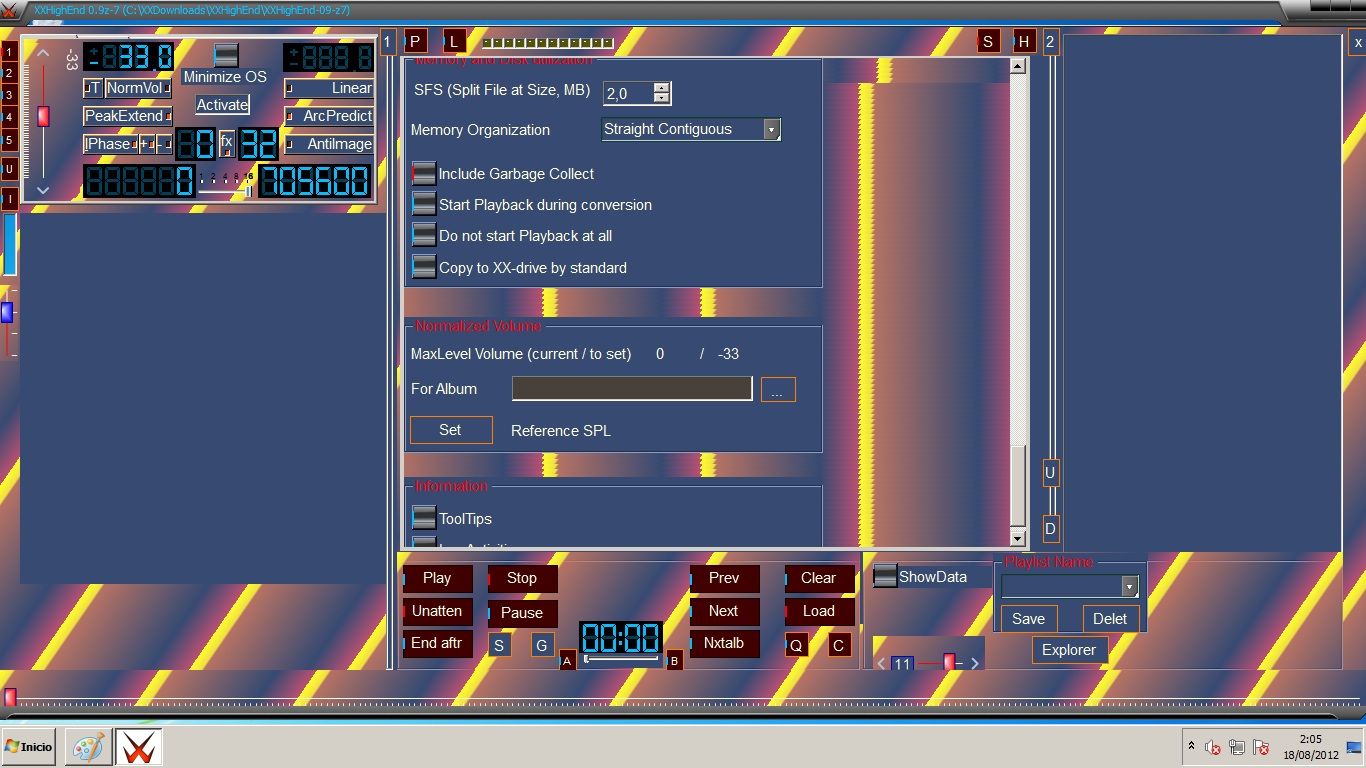Screen dimensions: 1366x768
Task: Skip to the Prev track
Action: pos(724,578)
